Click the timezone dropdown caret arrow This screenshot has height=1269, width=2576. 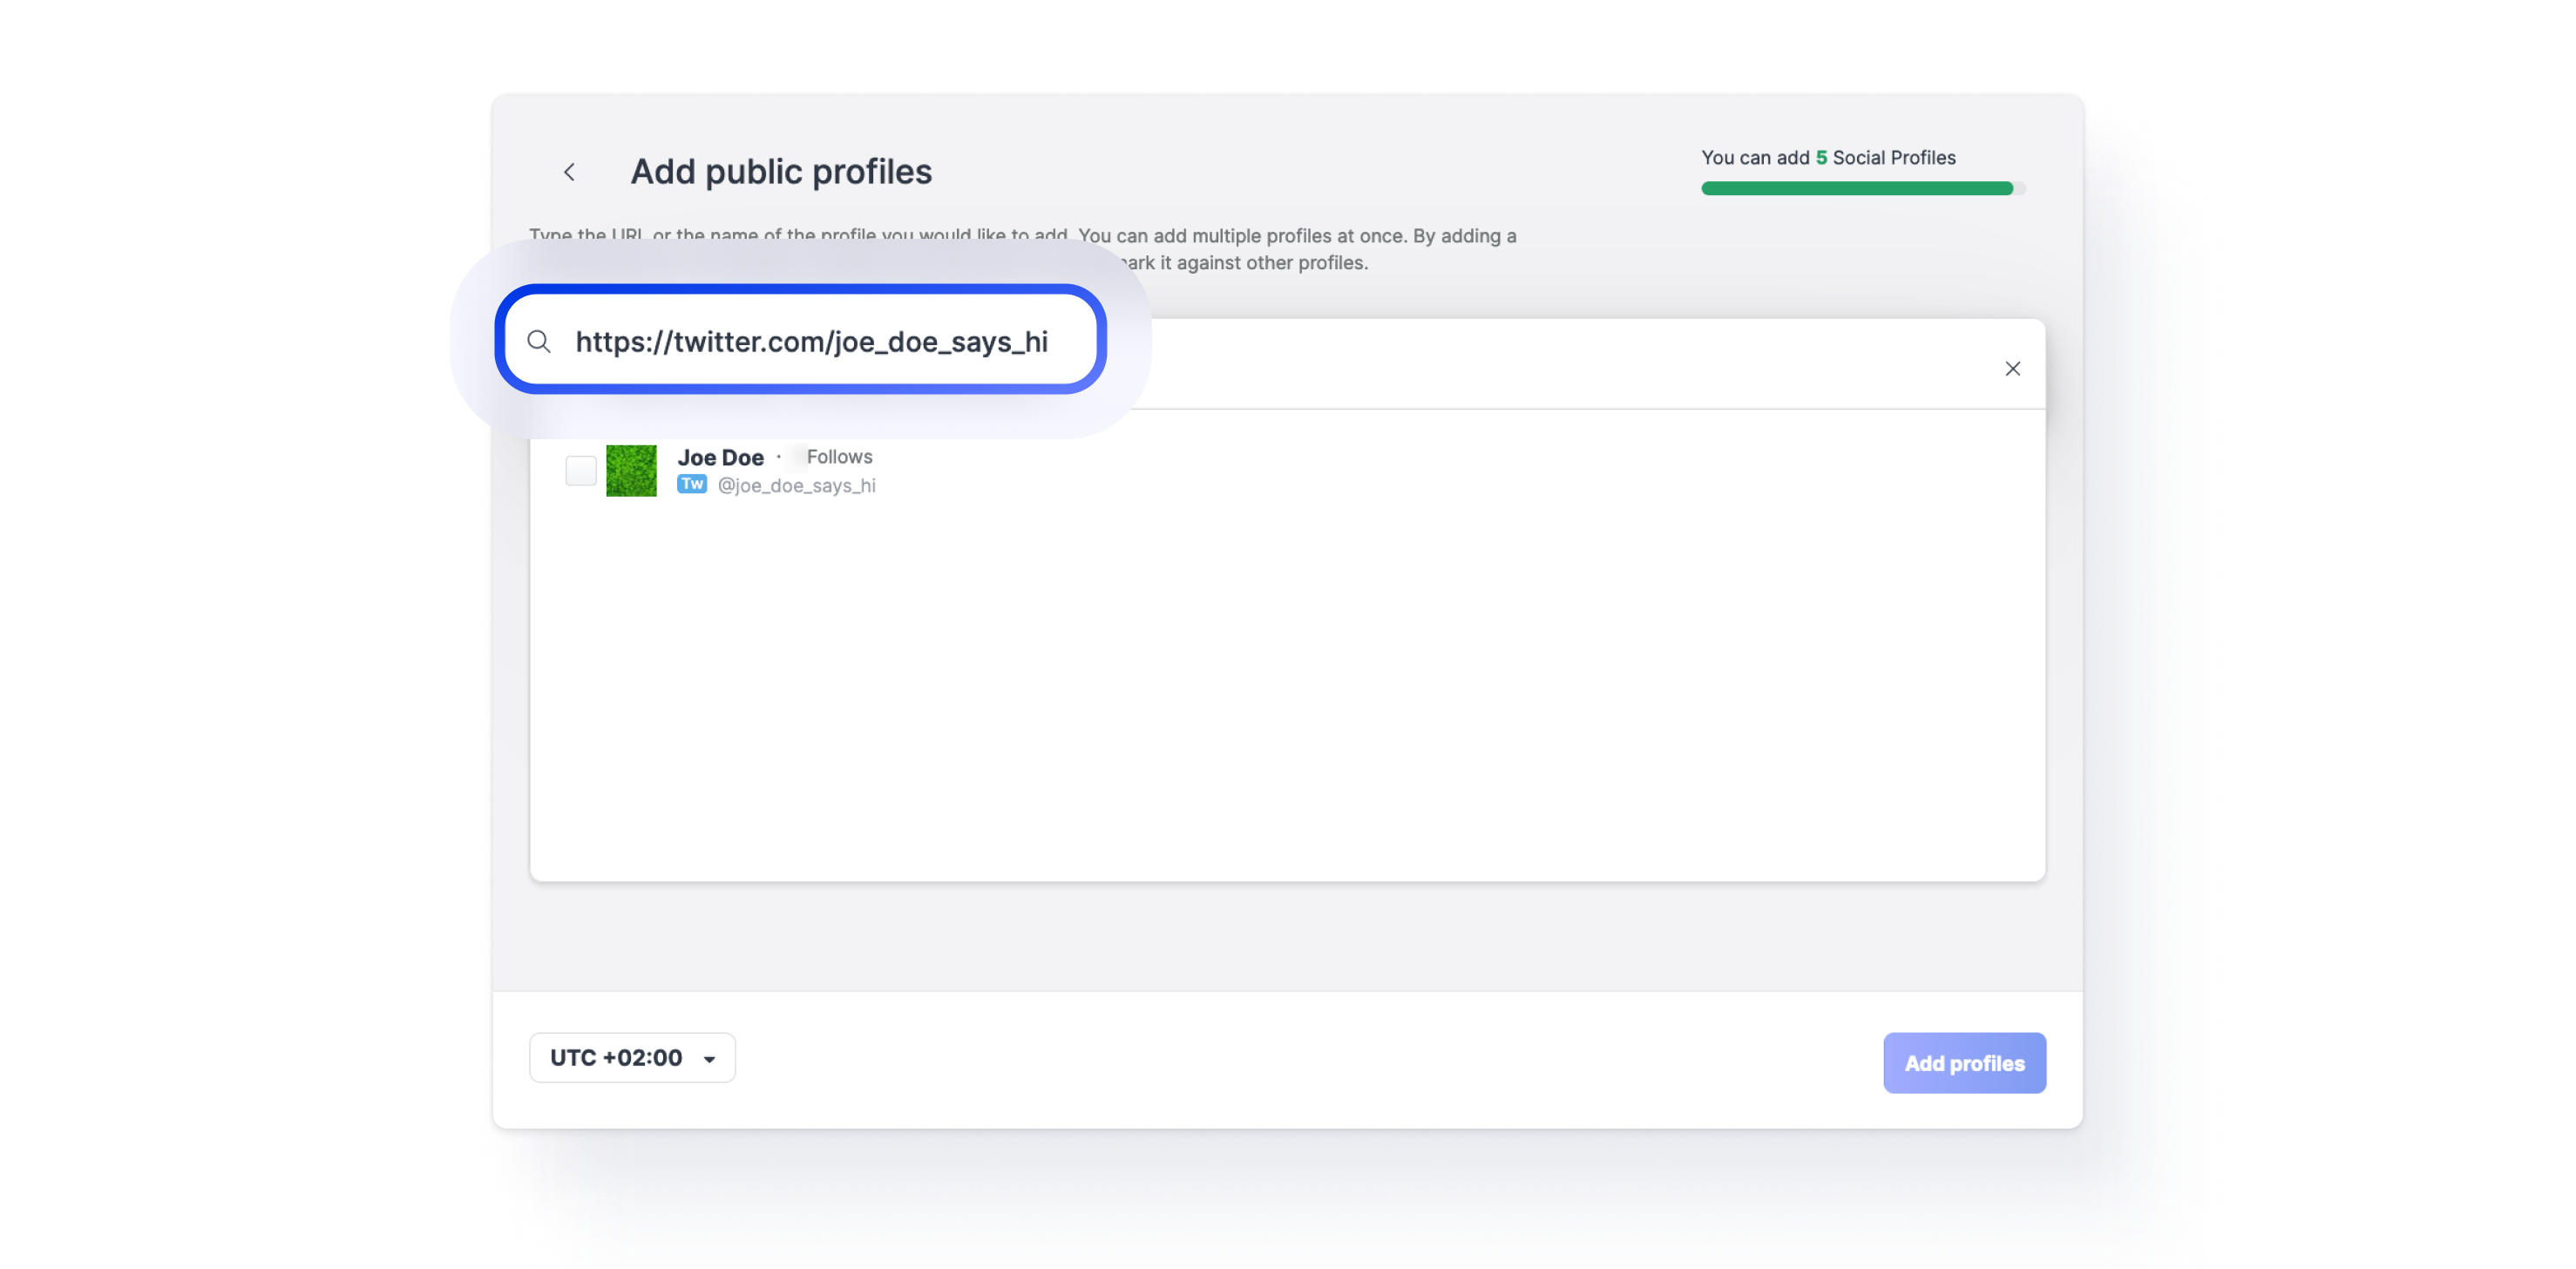coord(709,1059)
